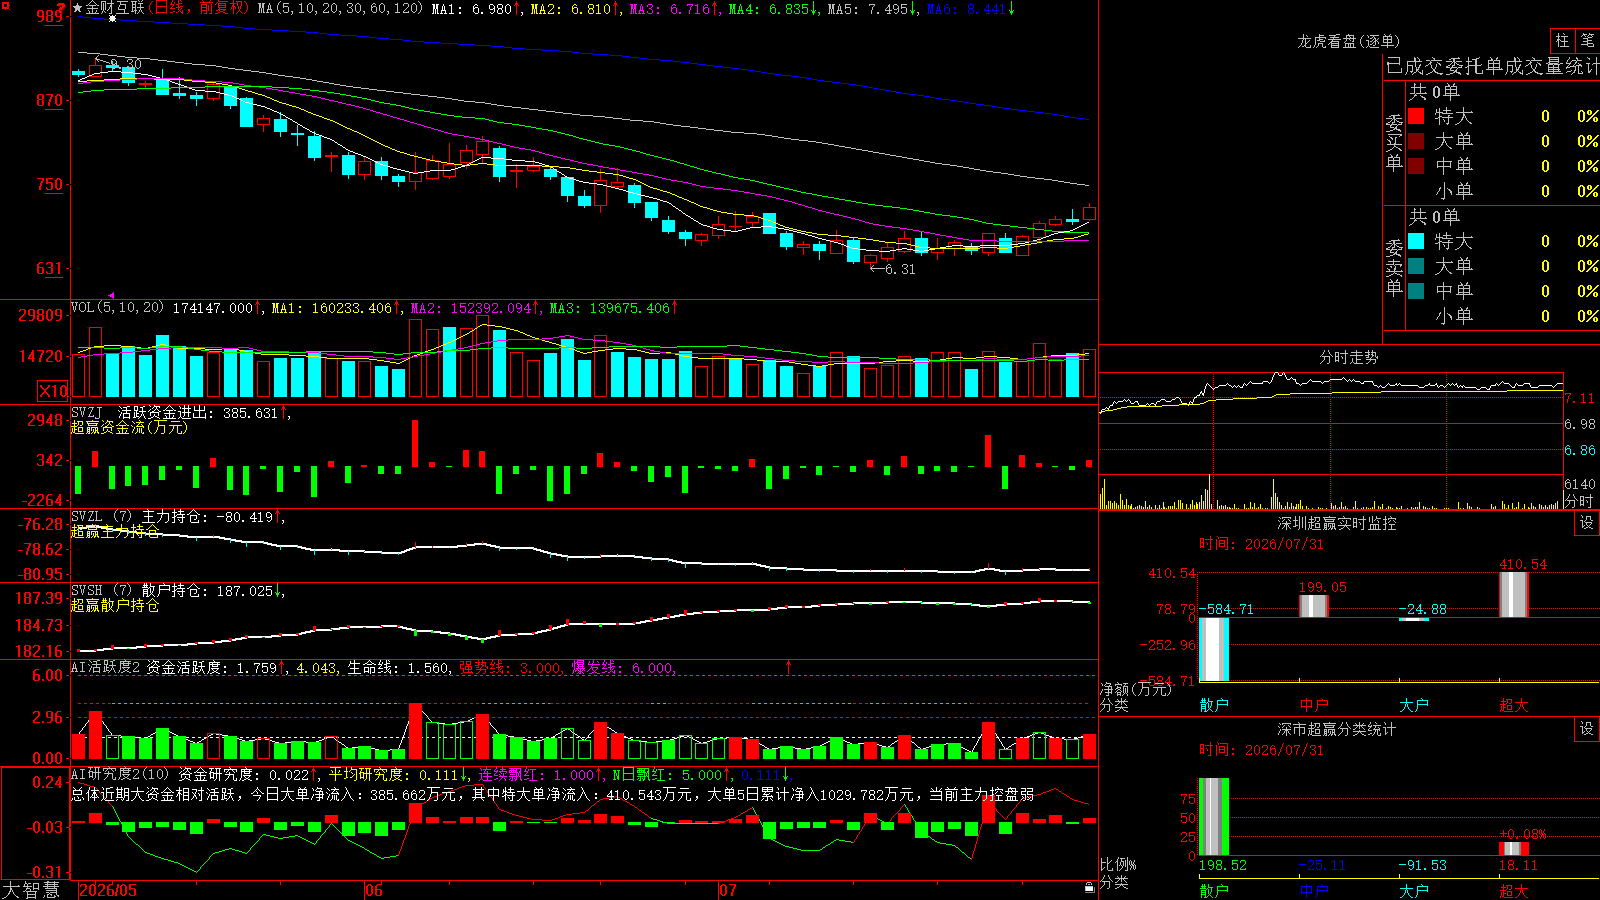Click the 生命线: 1.560 label
Viewport: 1600px width, 900px height.
[x=397, y=667]
